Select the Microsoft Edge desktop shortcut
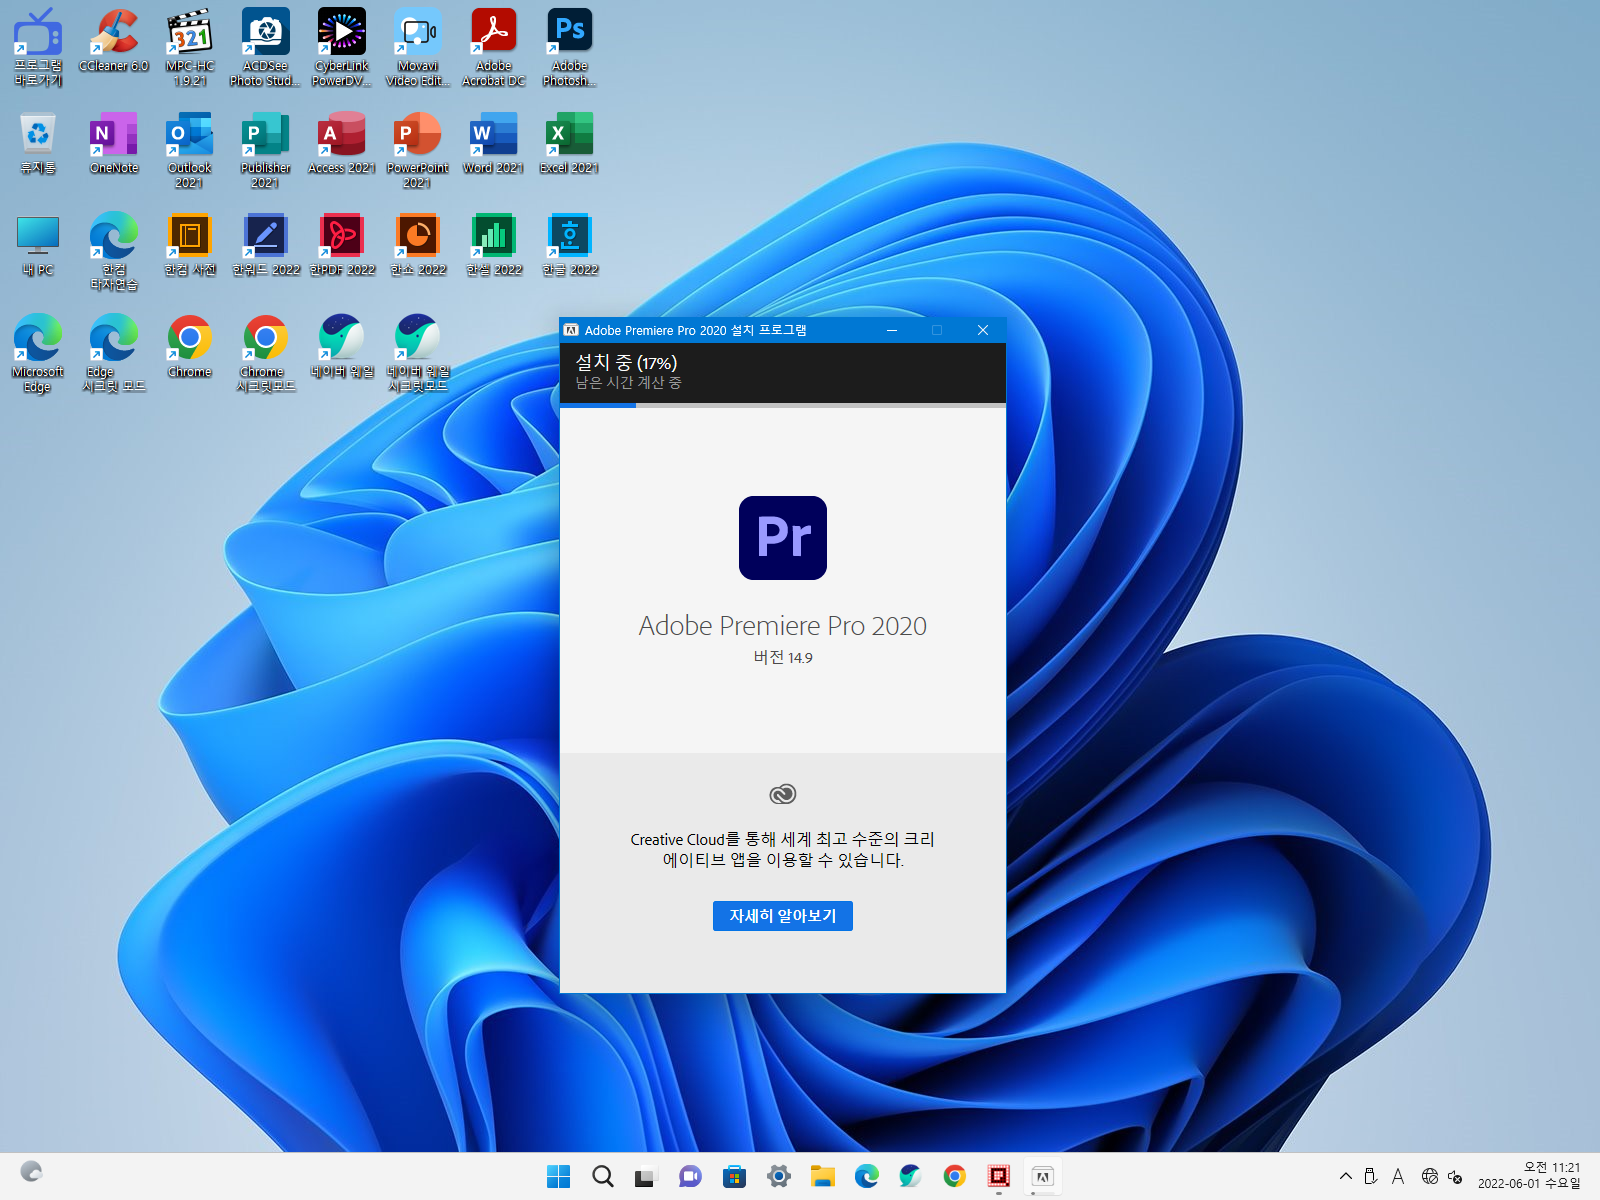1600x1200 pixels. [38, 353]
